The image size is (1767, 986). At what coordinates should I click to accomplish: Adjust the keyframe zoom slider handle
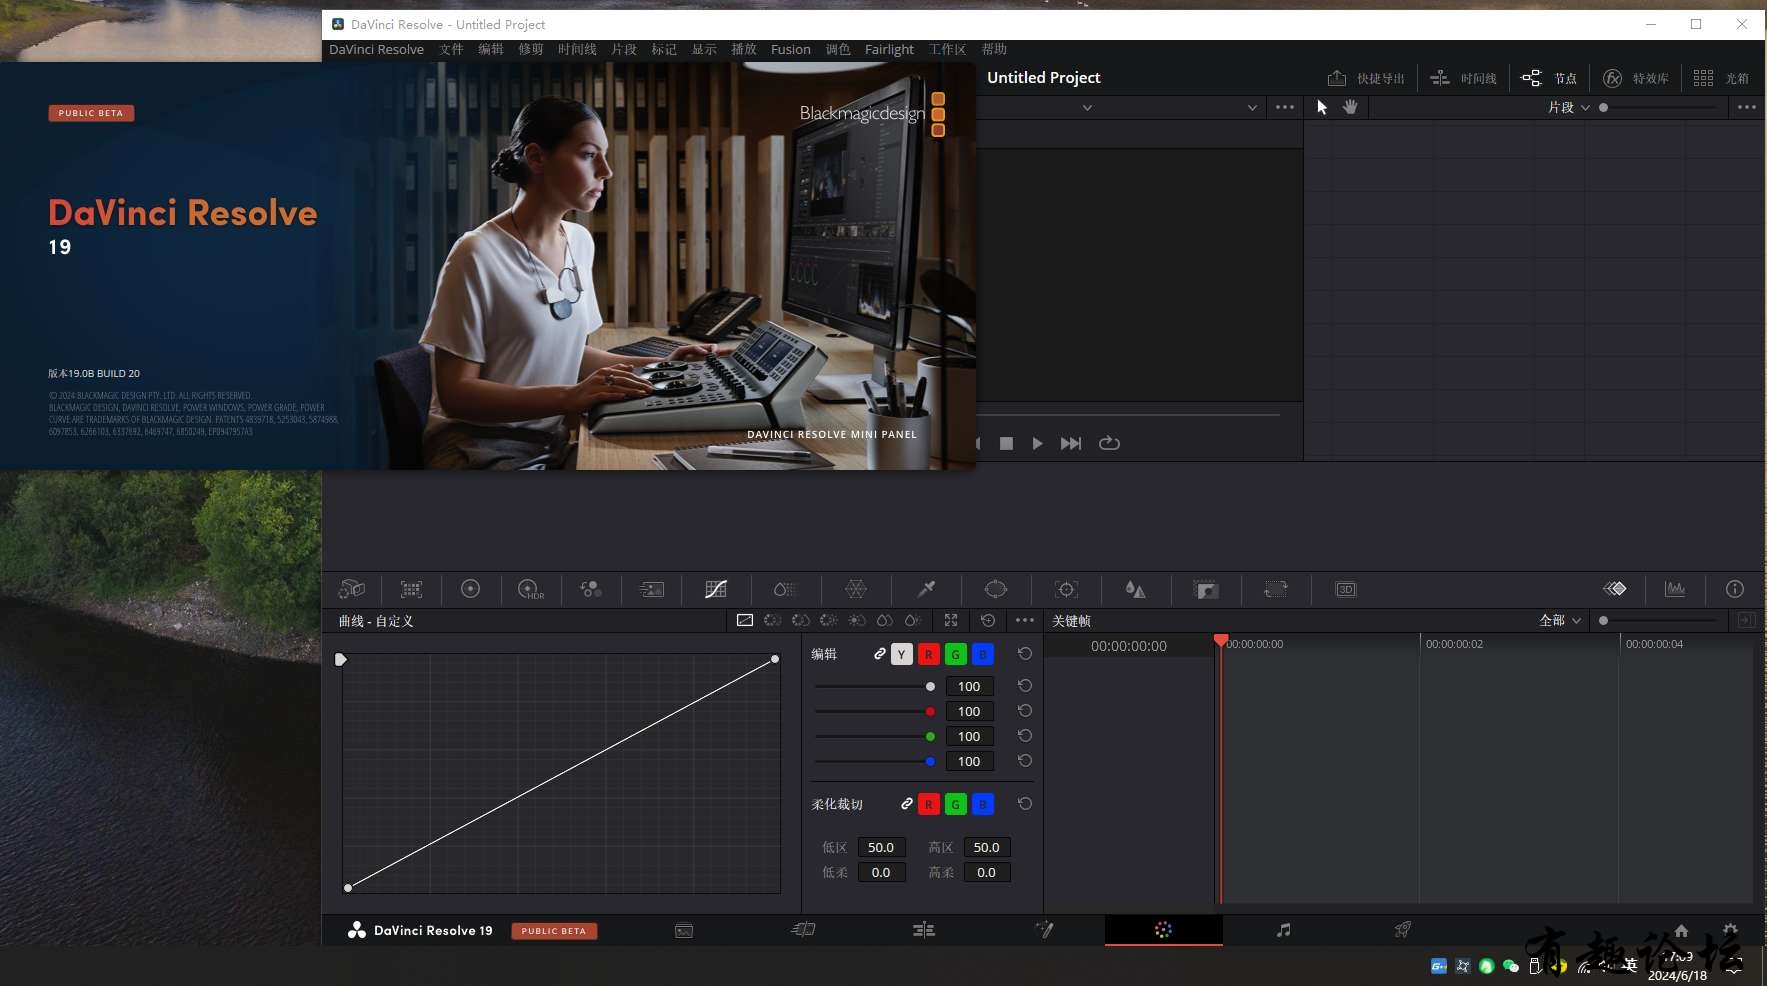[x=1603, y=620]
